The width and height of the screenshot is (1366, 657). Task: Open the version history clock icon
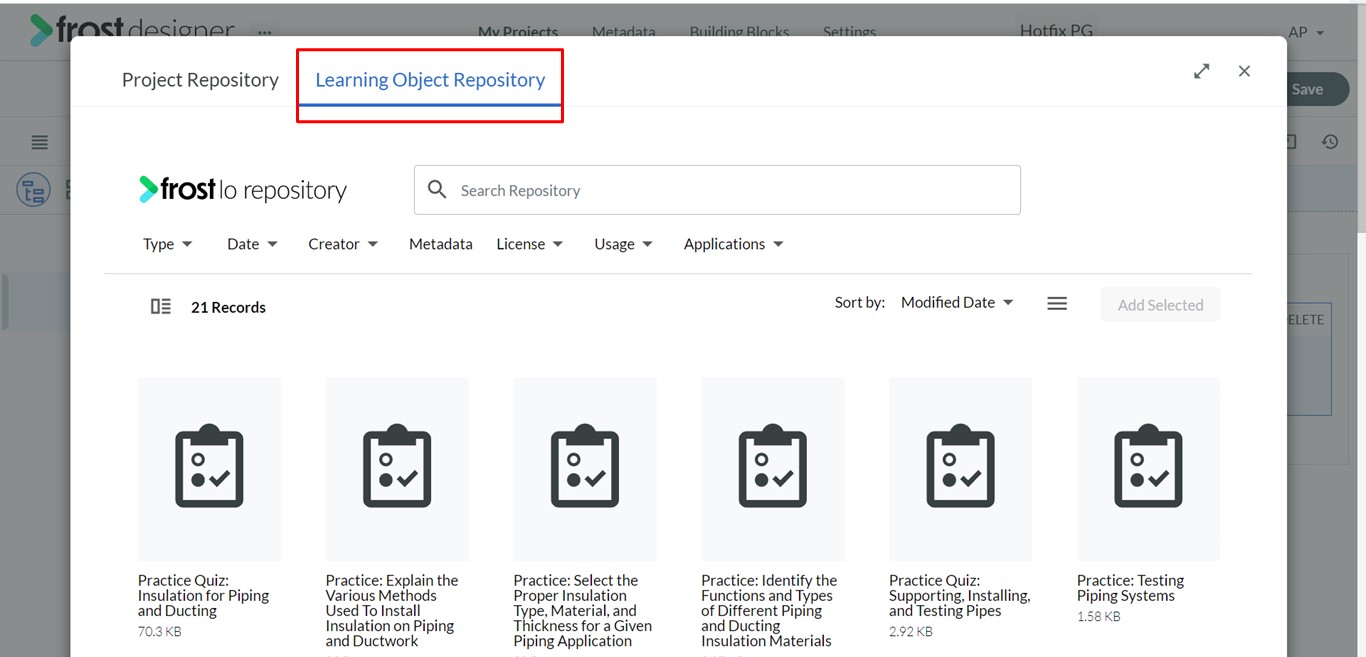pos(1329,142)
